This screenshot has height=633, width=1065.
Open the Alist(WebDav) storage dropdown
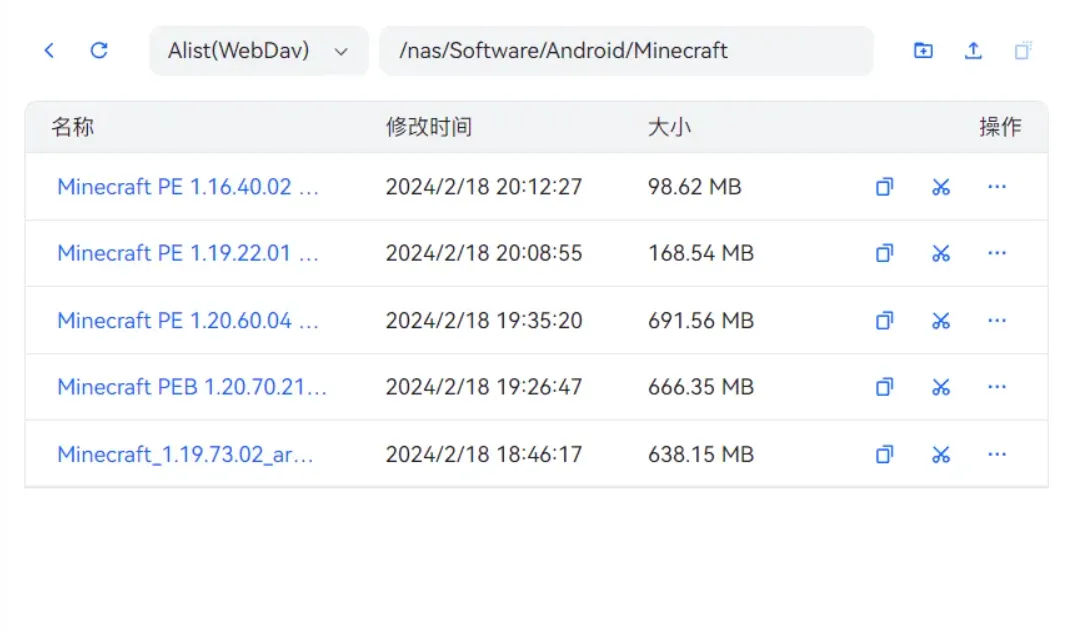point(258,50)
